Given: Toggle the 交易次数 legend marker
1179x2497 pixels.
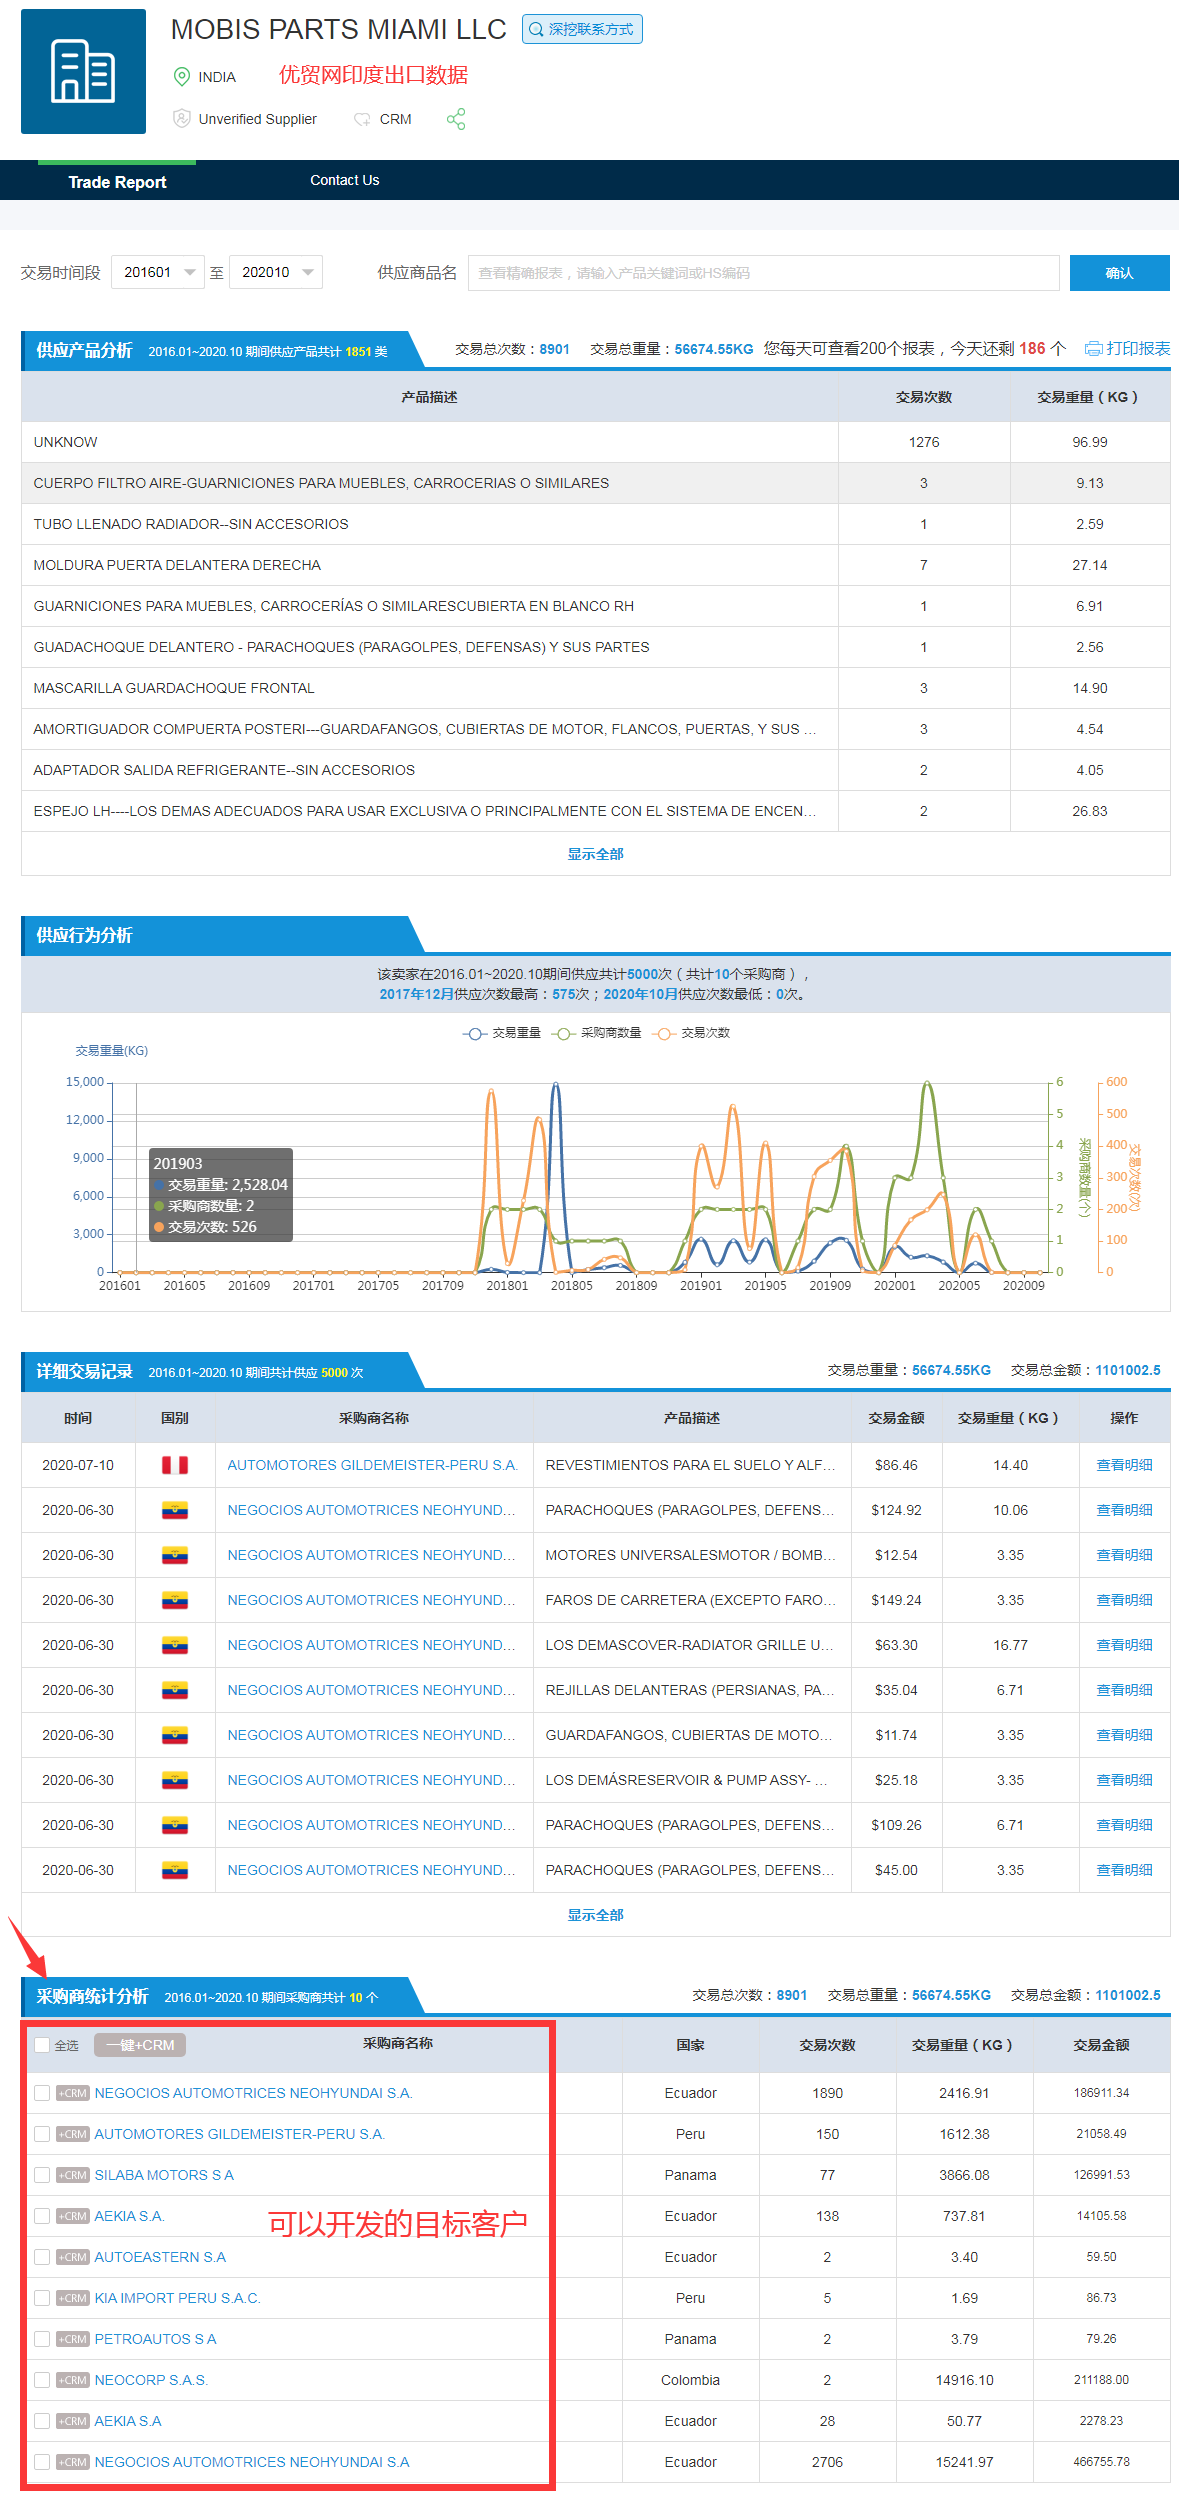Looking at the screenshot, I should [664, 1033].
